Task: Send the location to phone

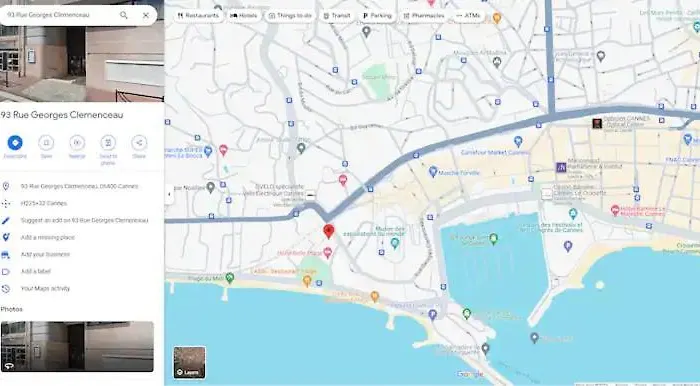Action: pos(108,143)
